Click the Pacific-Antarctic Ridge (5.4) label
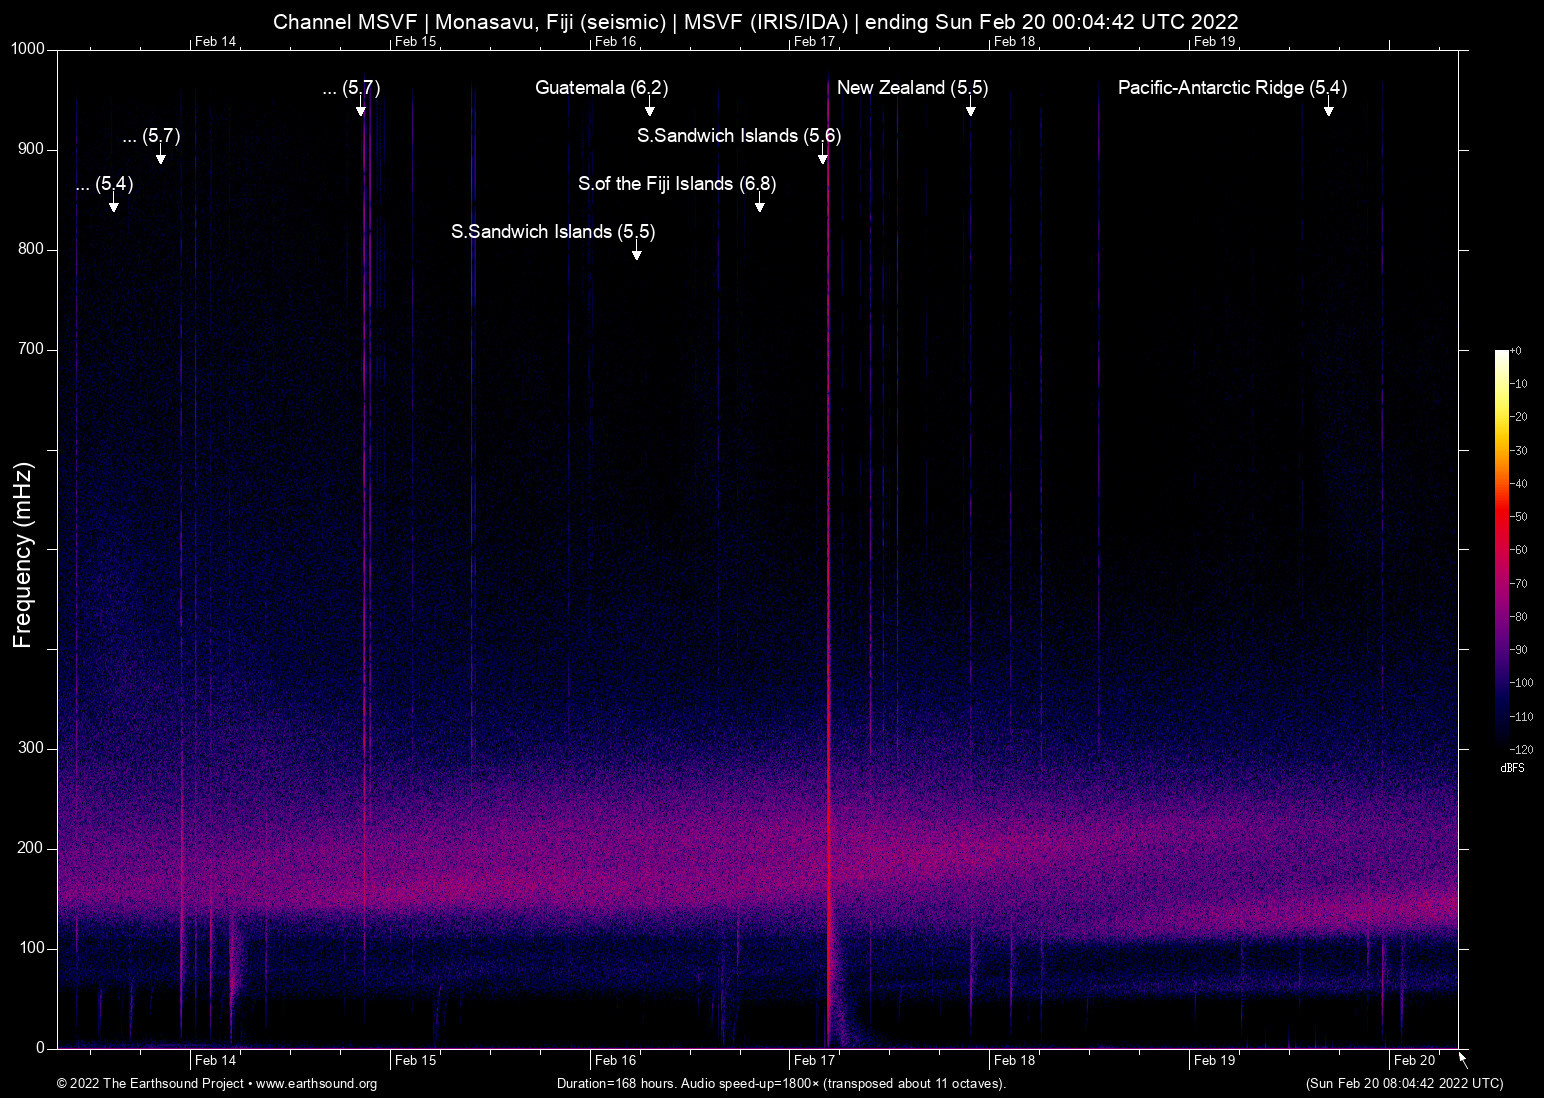The image size is (1544, 1098). [x=1232, y=88]
